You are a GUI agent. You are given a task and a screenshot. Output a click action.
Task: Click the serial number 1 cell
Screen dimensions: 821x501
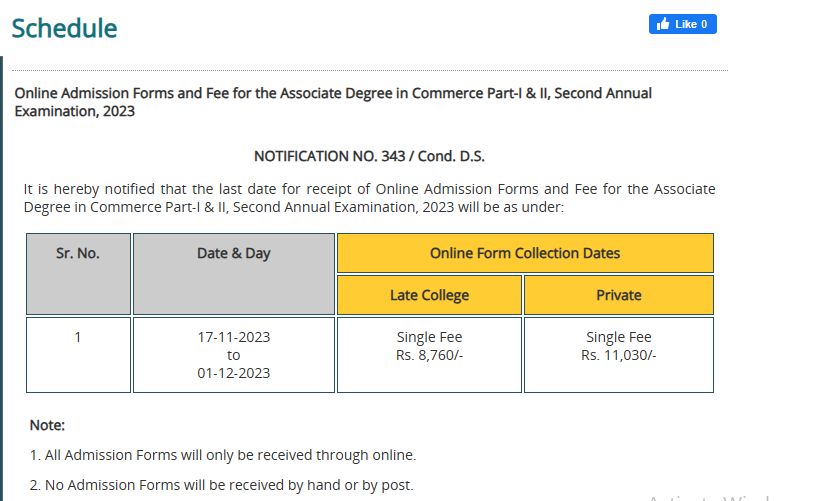[78, 354]
